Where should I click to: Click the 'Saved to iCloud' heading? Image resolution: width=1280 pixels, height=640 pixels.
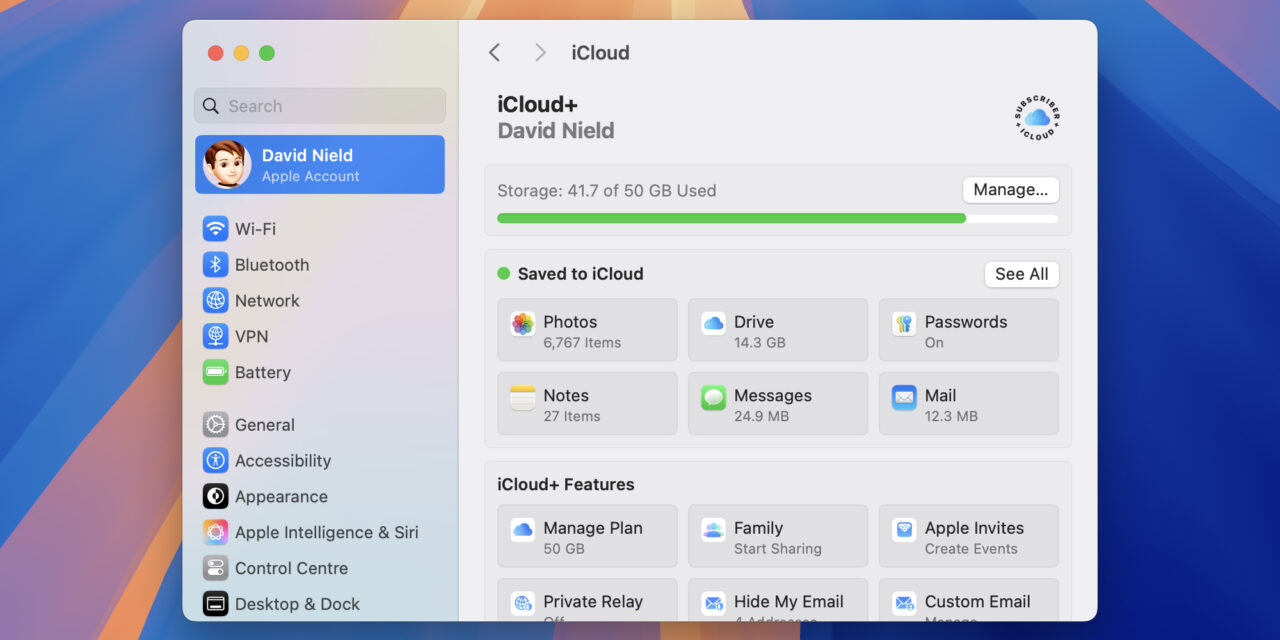(x=580, y=274)
